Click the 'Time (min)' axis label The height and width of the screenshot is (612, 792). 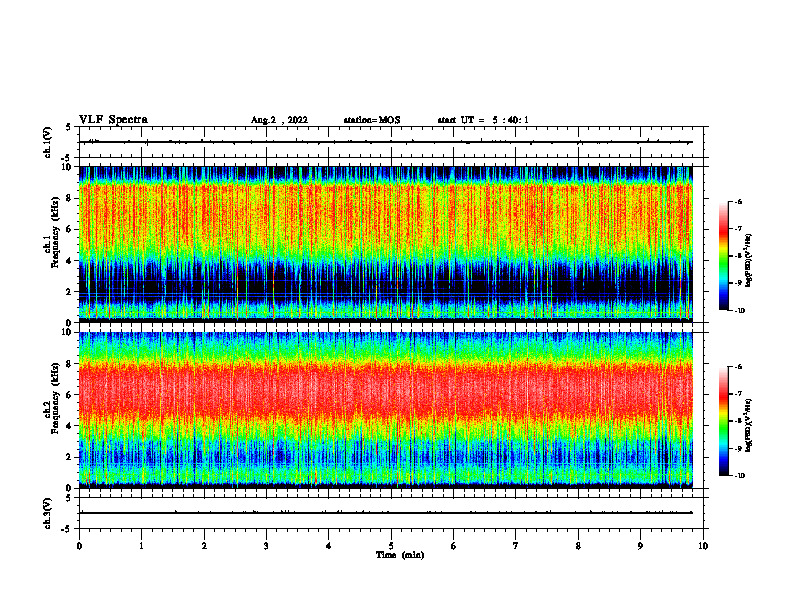pyautogui.click(x=400, y=555)
